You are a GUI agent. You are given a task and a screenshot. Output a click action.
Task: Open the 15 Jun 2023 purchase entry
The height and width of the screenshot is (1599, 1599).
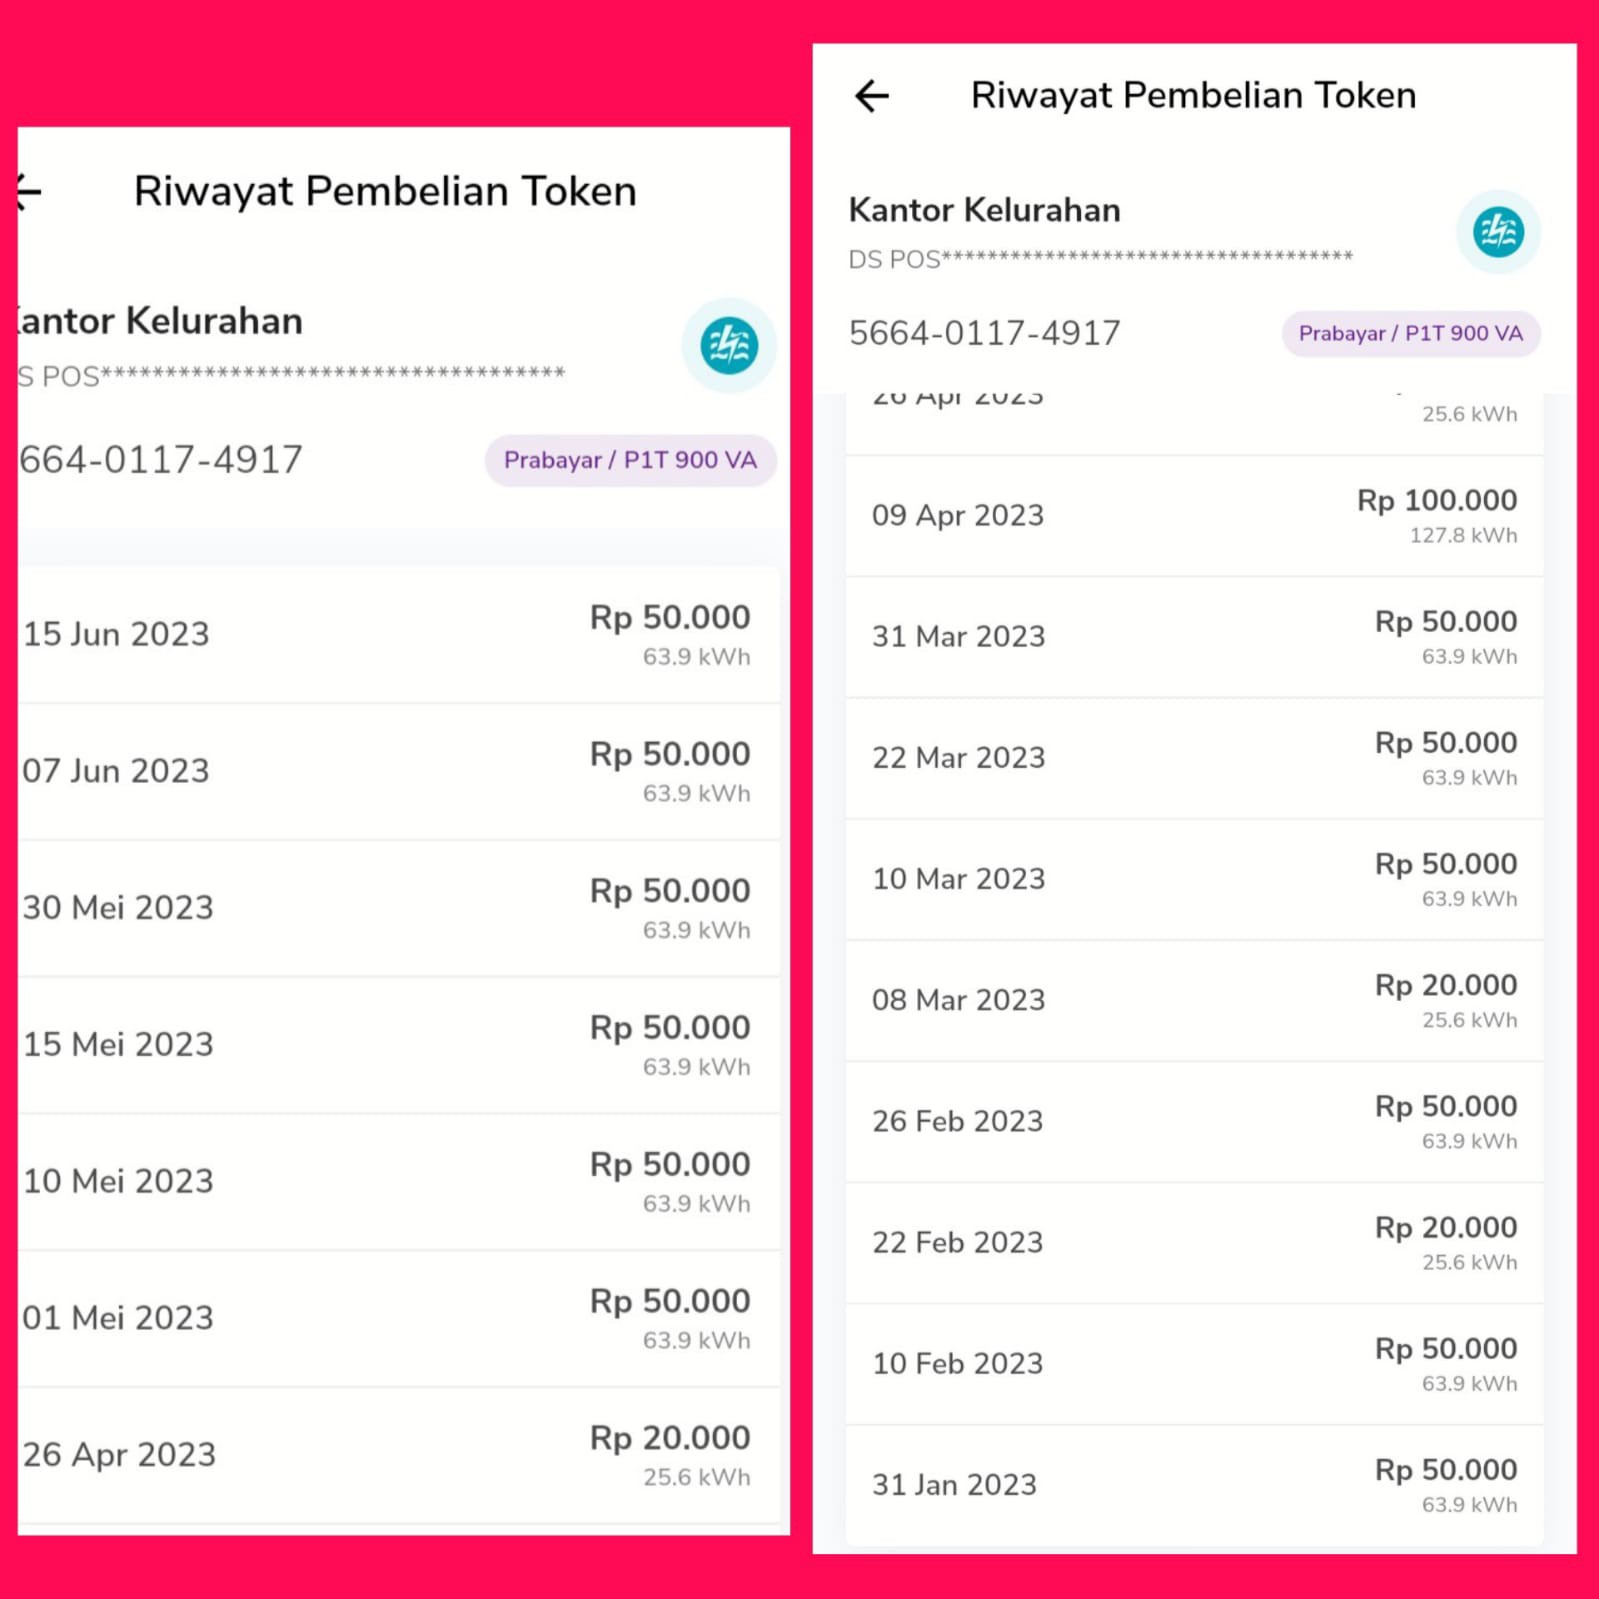point(398,634)
